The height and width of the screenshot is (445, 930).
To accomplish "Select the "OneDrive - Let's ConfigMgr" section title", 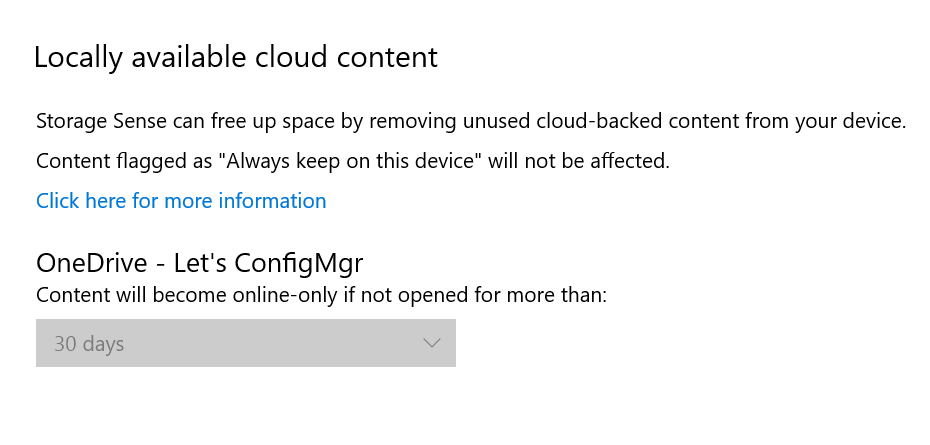I will [199, 263].
